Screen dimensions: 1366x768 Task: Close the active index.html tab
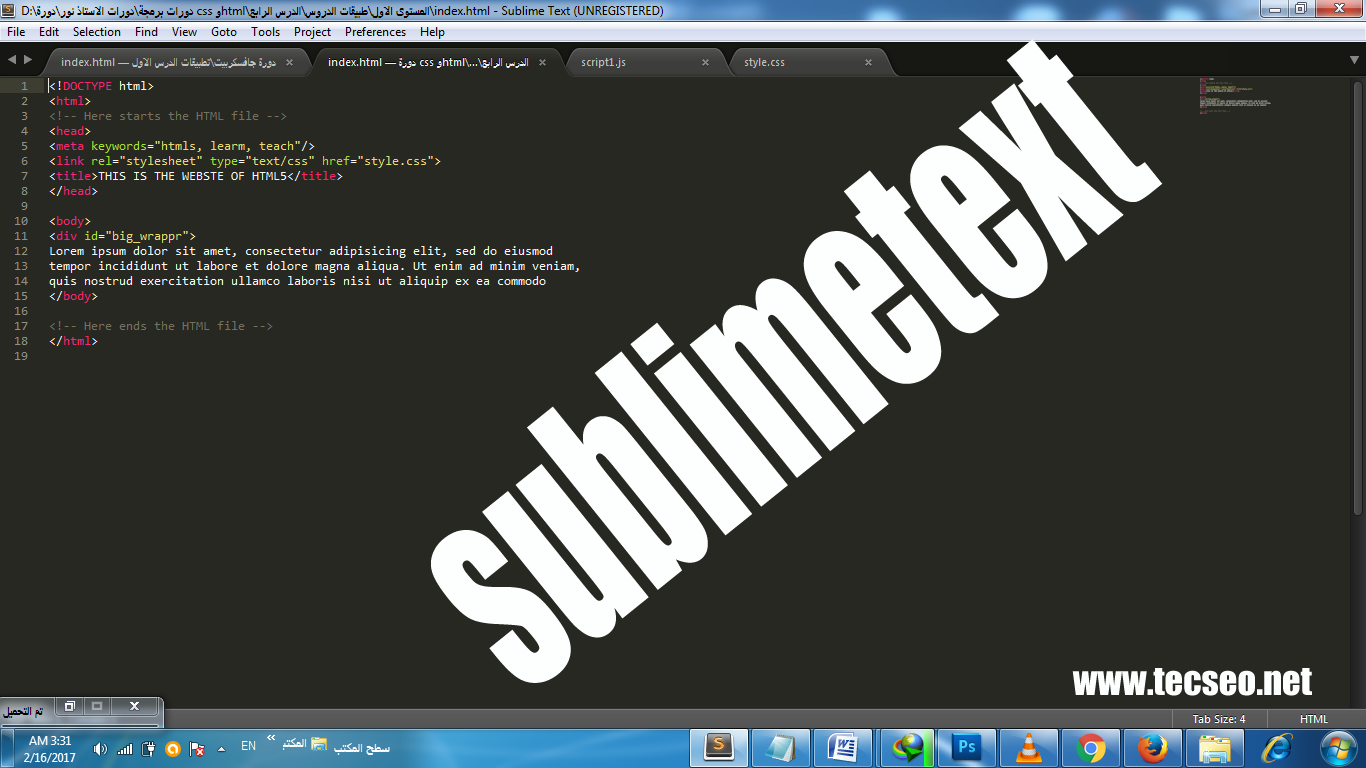click(543, 62)
